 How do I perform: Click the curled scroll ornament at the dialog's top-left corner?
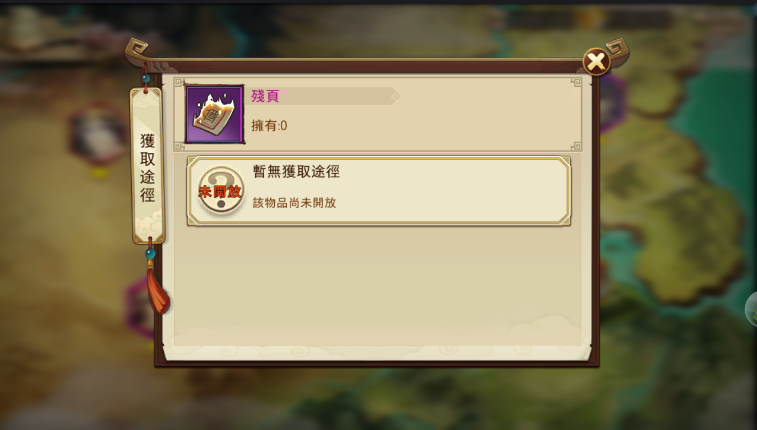click(x=136, y=49)
